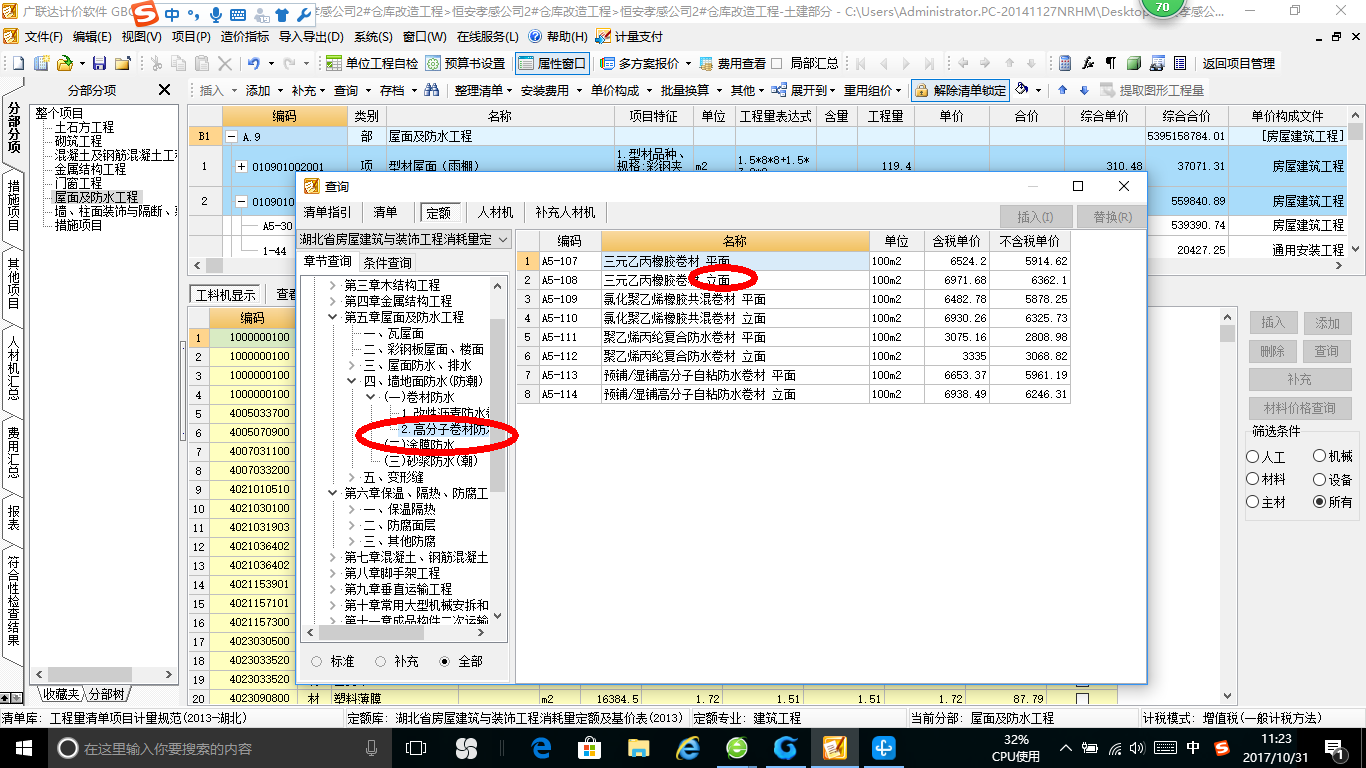Click the blue move-up arrow icon
The height and width of the screenshot is (768, 1366).
point(1062,90)
